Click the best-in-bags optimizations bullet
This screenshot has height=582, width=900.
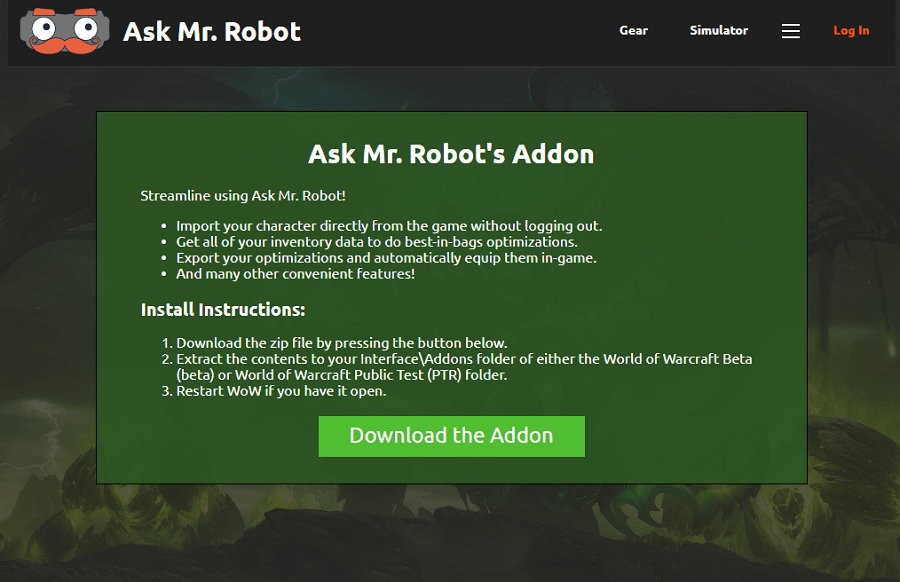[x=377, y=242]
